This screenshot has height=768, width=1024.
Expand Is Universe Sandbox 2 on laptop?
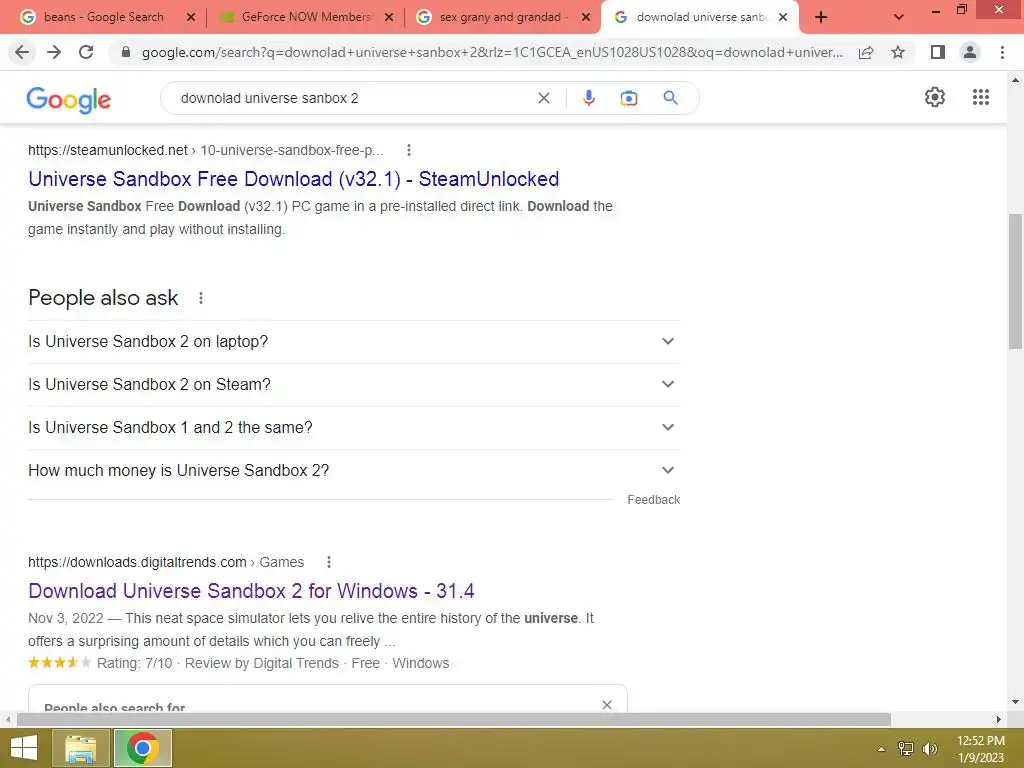click(354, 342)
